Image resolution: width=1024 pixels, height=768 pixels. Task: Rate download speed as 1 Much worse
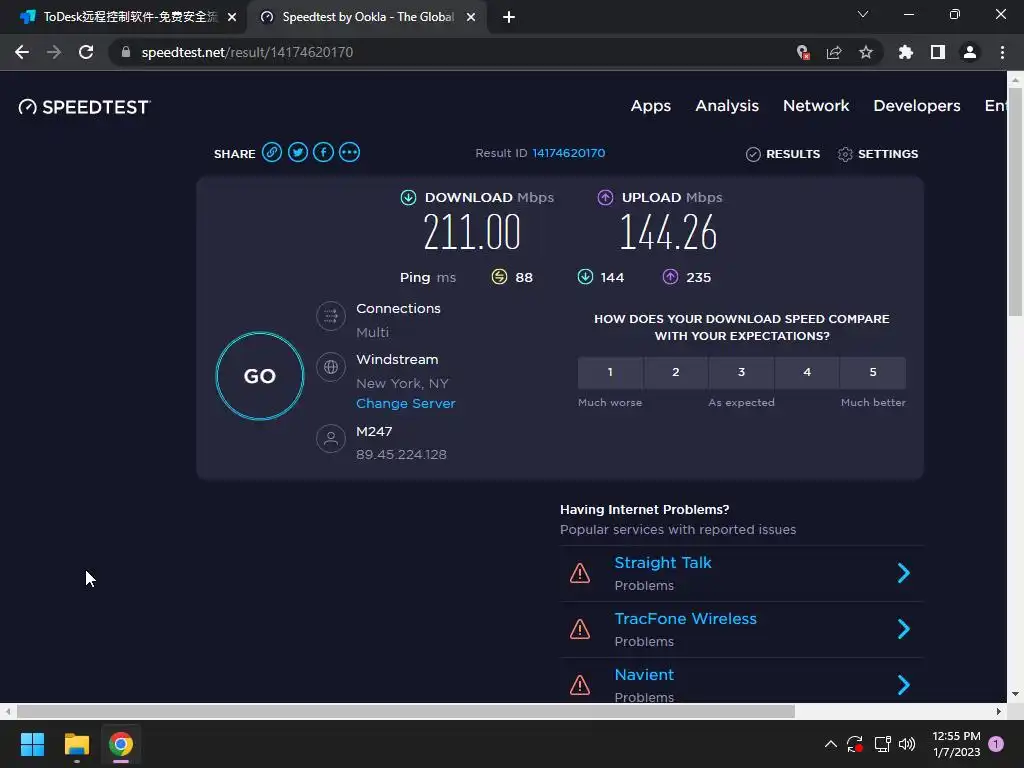coord(610,372)
